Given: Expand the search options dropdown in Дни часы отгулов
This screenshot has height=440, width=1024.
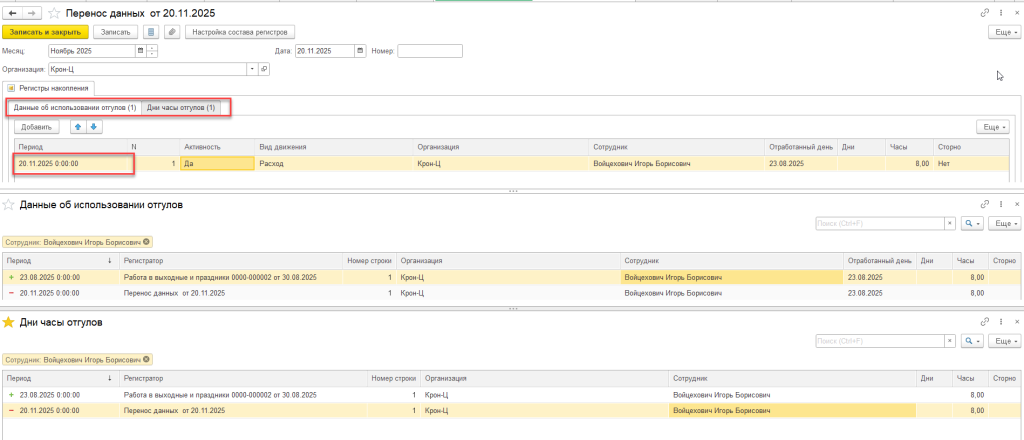Looking at the screenshot, I should (977, 341).
